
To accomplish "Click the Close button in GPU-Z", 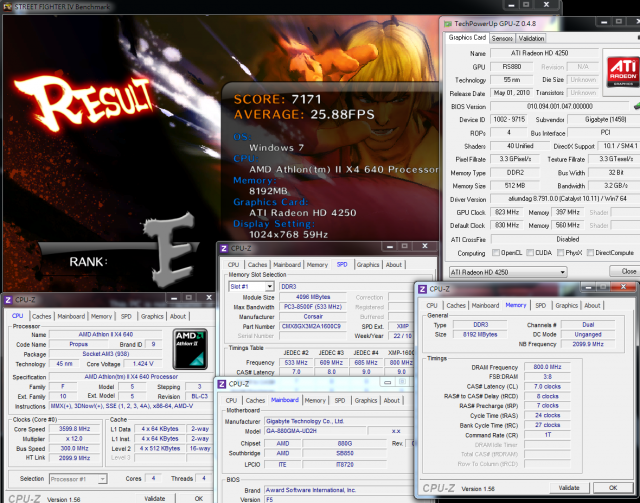I will pos(626,271).
